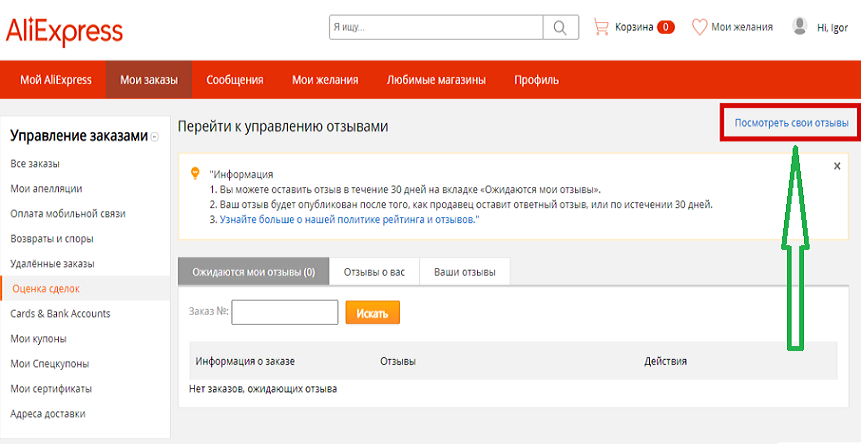The image size is (861, 444).
Task: Click the orange Искать button
Action: pyautogui.click(x=372, y=313)
